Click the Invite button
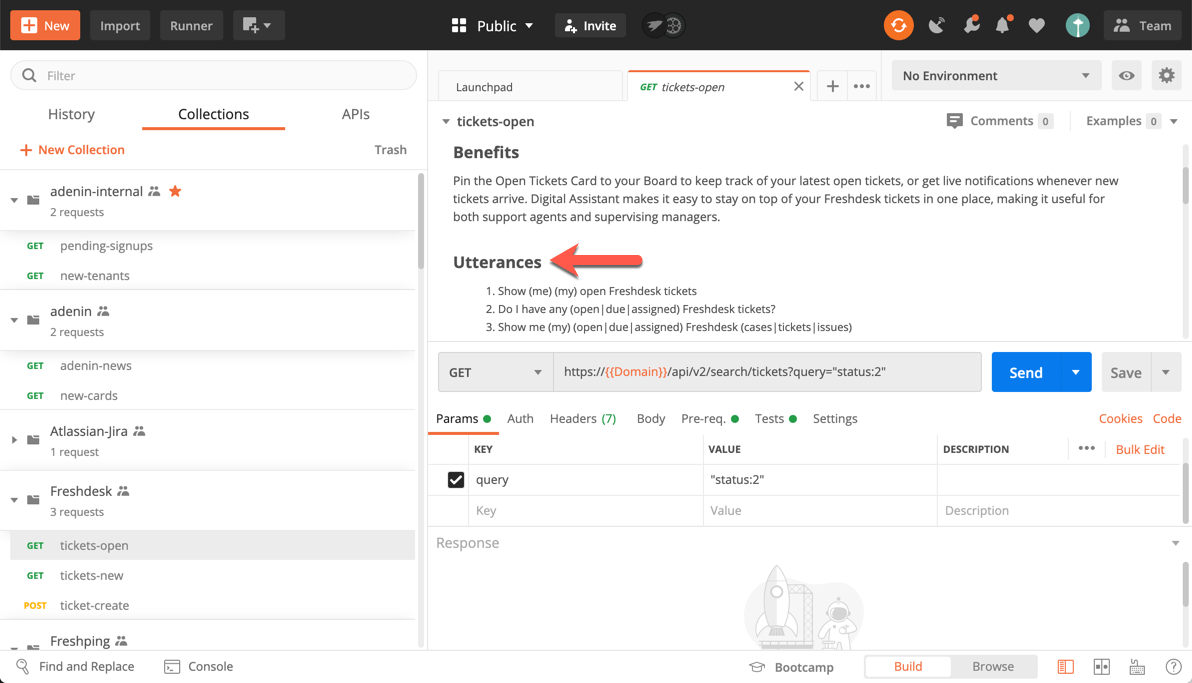This screenshot has height=683, width=1192. 590,25
